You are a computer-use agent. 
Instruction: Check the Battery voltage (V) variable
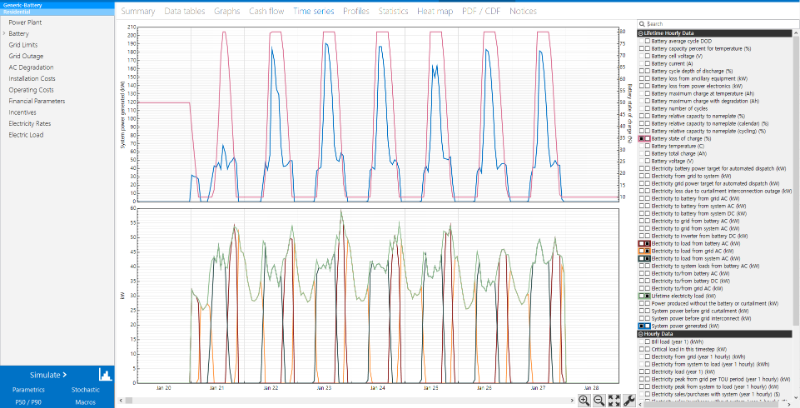tap(647, 160)
